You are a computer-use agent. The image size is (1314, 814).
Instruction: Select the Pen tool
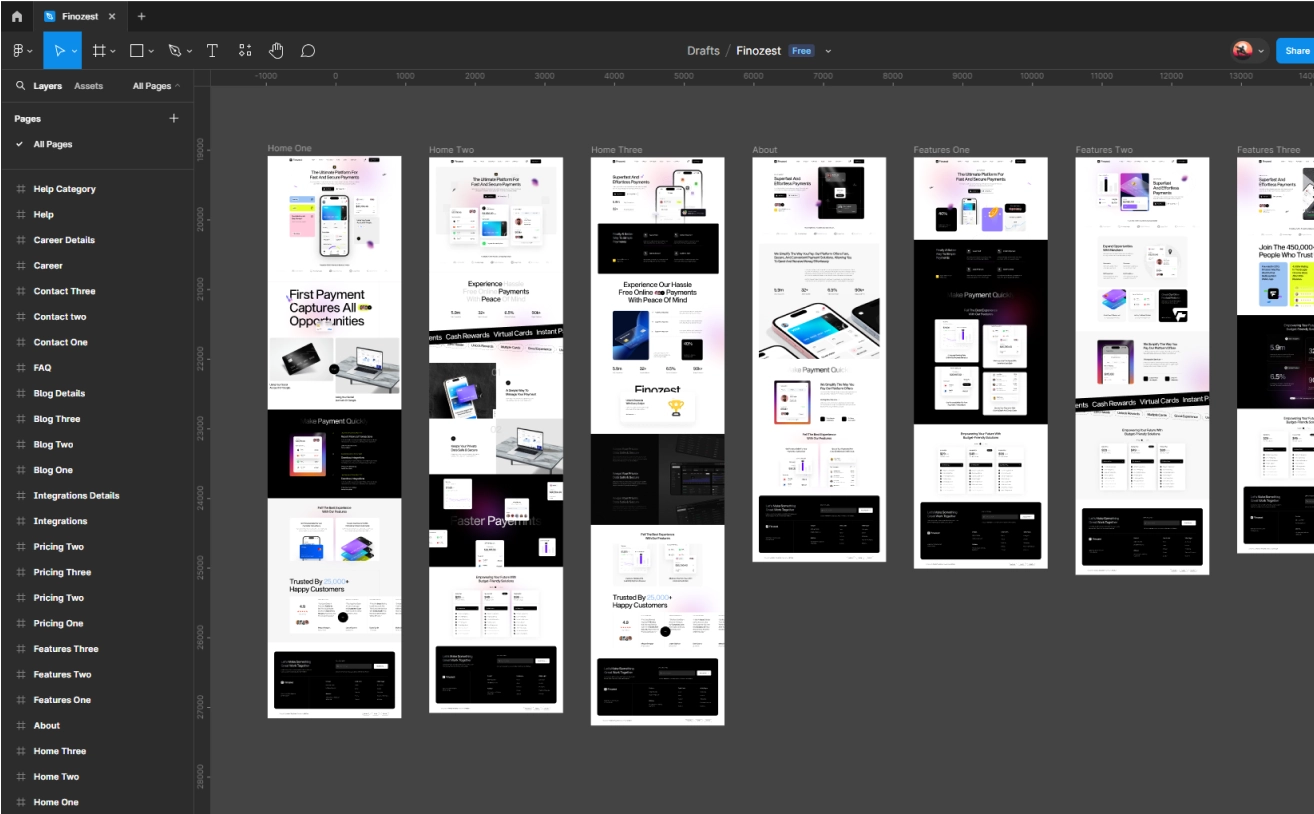click(x=175, y=51)
